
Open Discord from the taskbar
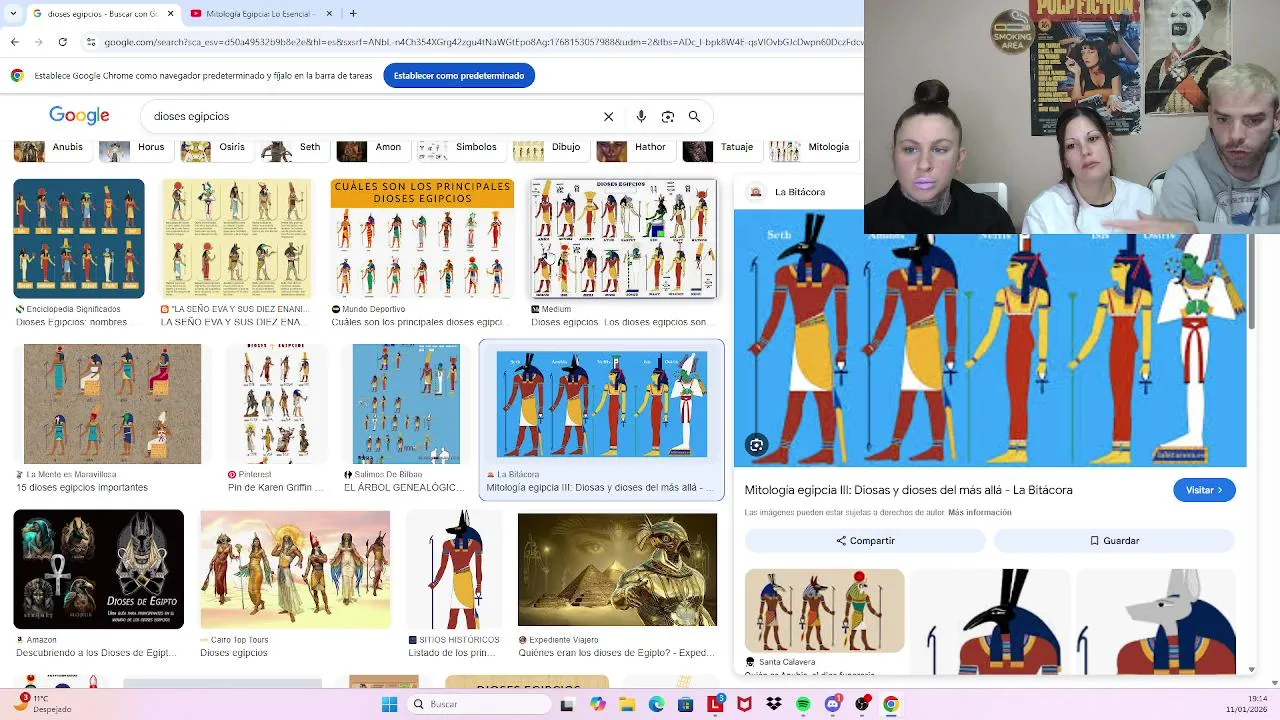[832, 704]
